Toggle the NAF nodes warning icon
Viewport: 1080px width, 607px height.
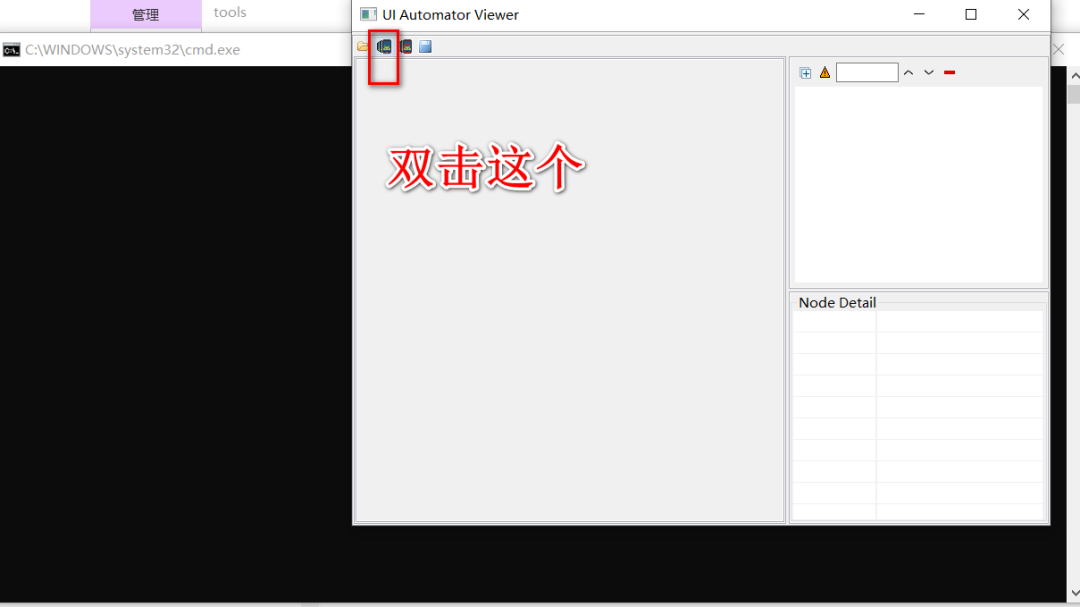pos(824,72)
